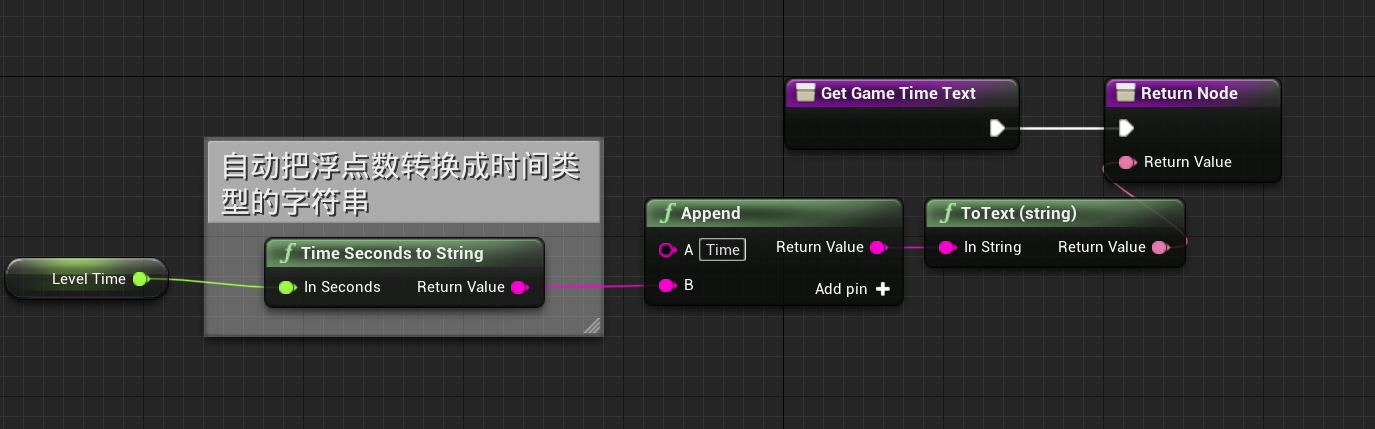The image size is (1375, 429).
Task: Click the function icon on Time Seconds to String
Action: tap(287, 253)
